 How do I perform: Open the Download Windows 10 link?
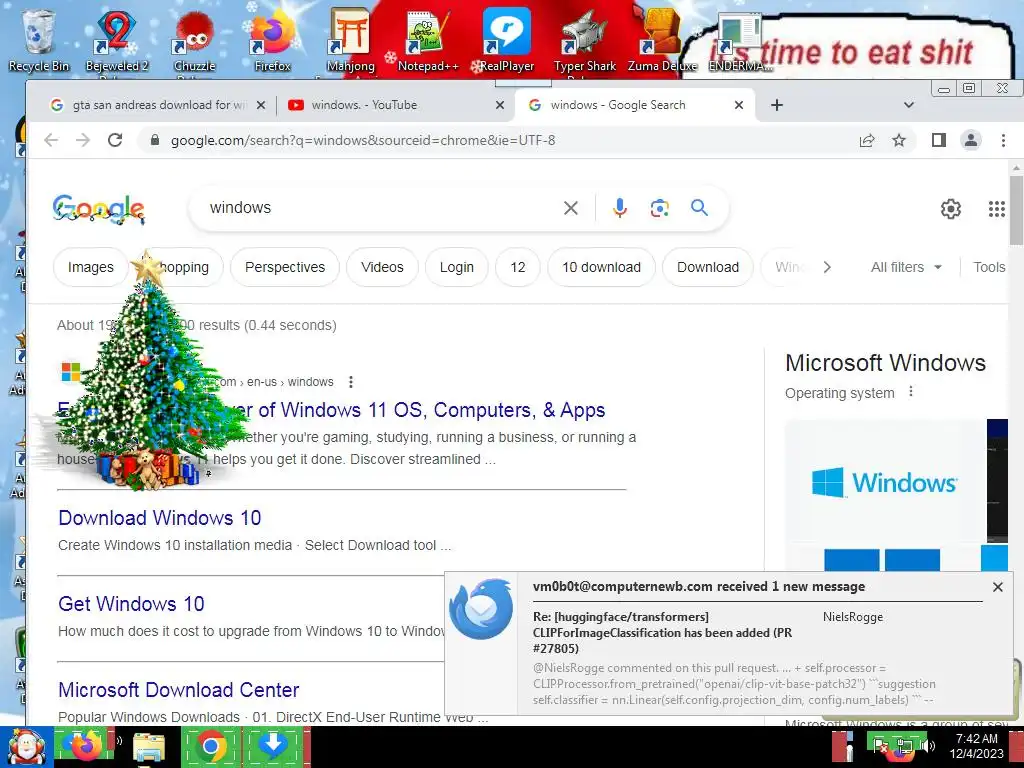(159, 518)
